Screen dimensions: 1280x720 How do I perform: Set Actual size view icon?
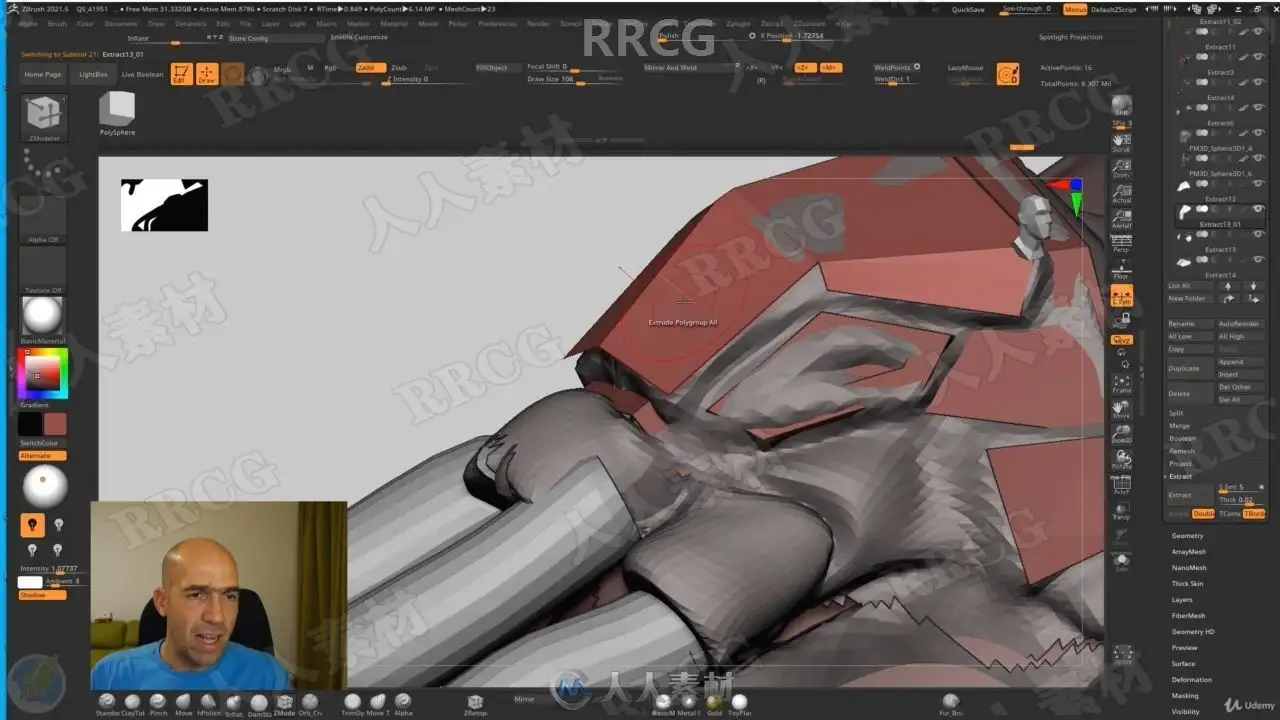coord(1122,193)
